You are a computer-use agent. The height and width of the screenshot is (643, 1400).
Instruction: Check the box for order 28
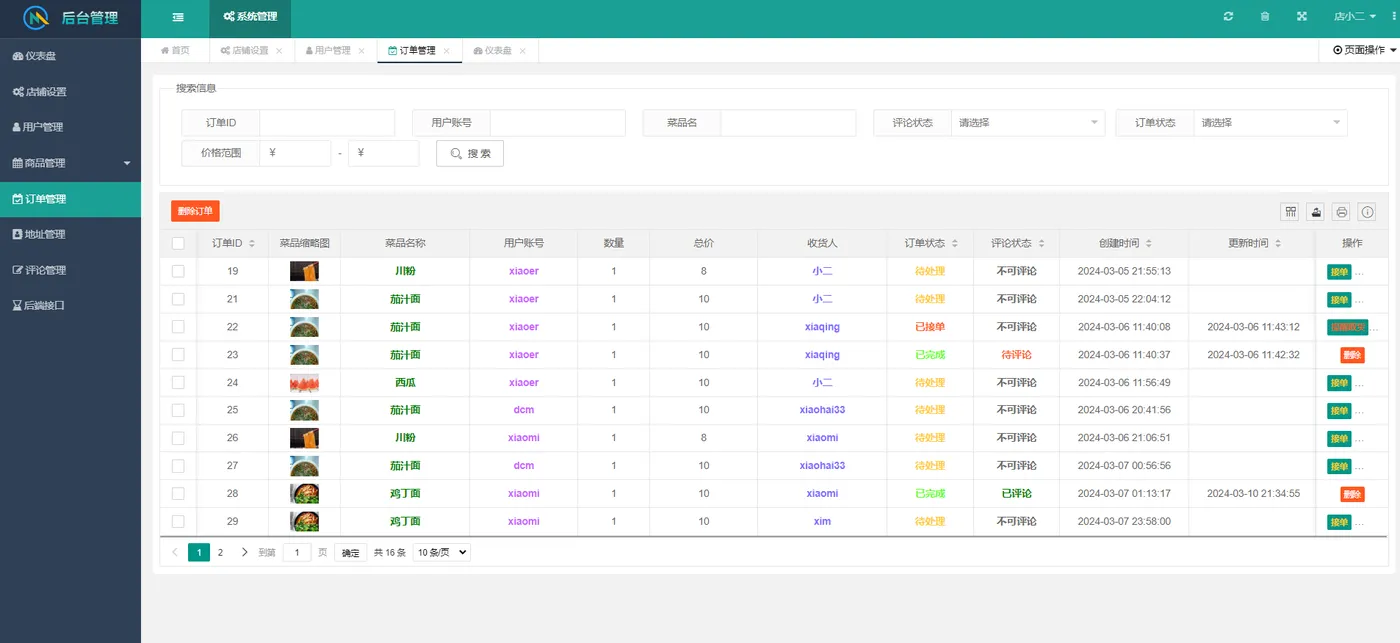pos(178,494)
